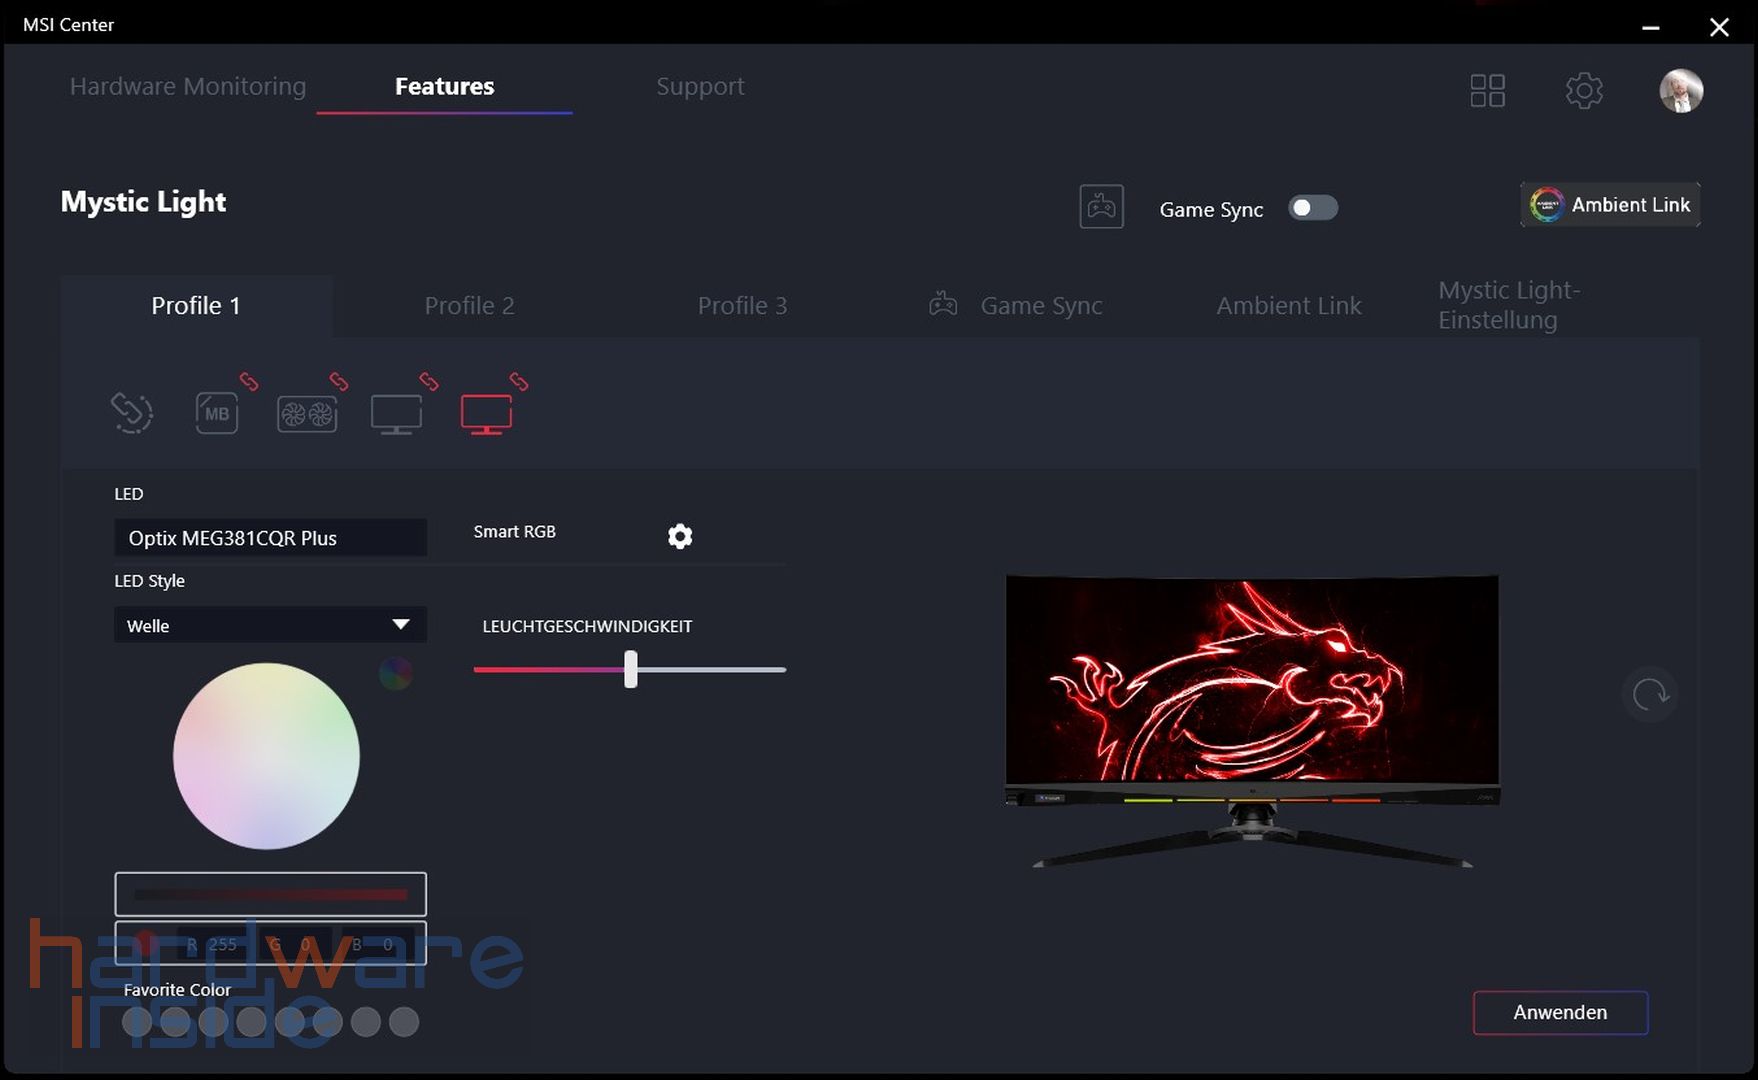This screenshot has height=1080, width=1758.
Task: Select the motherboard device icon
Action: click(x=217, y=413)
